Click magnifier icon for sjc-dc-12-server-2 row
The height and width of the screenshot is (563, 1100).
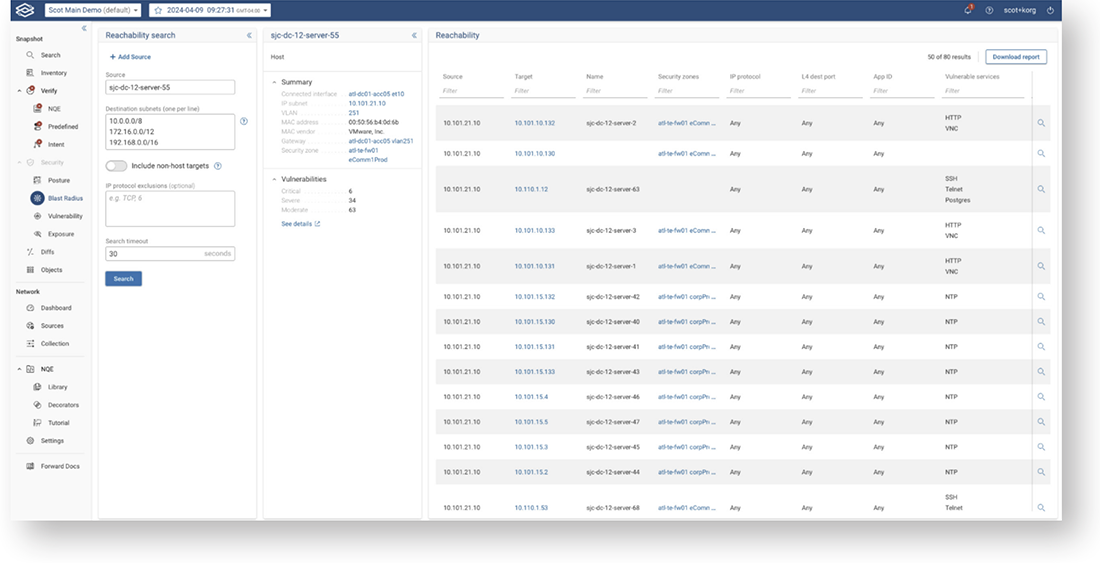pos(1041,123)
